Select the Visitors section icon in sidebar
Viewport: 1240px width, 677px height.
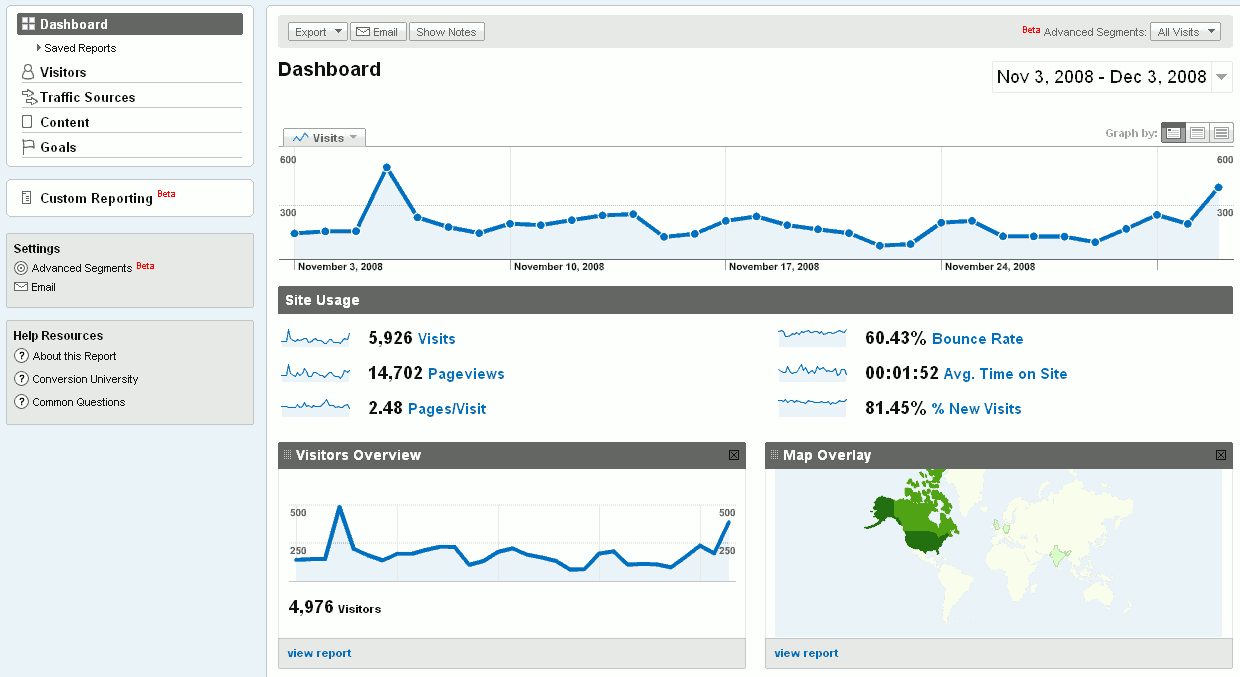27,71
